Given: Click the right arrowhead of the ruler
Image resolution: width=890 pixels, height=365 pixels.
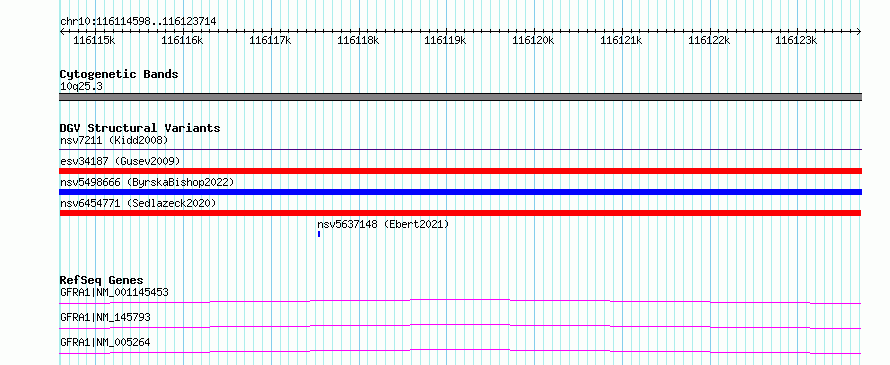Looking at the screenshot, I should coord(859,31).
